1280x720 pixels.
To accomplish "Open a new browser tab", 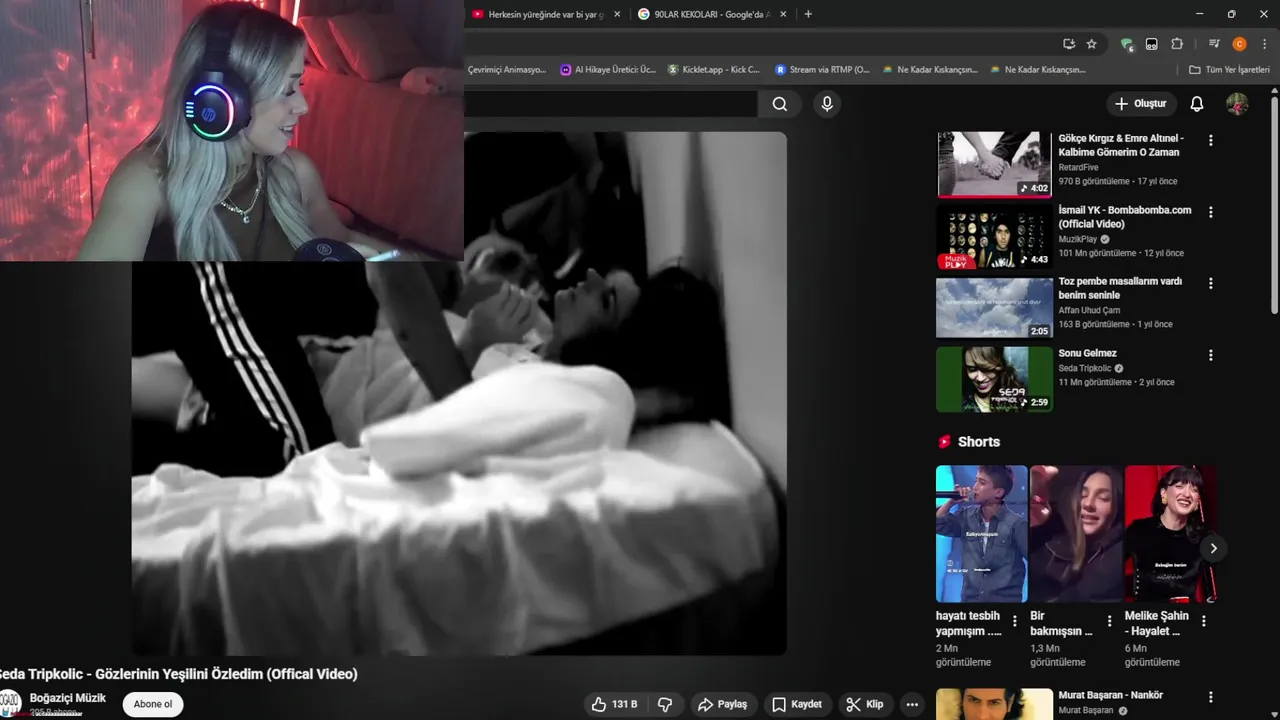I will (808, 14).
